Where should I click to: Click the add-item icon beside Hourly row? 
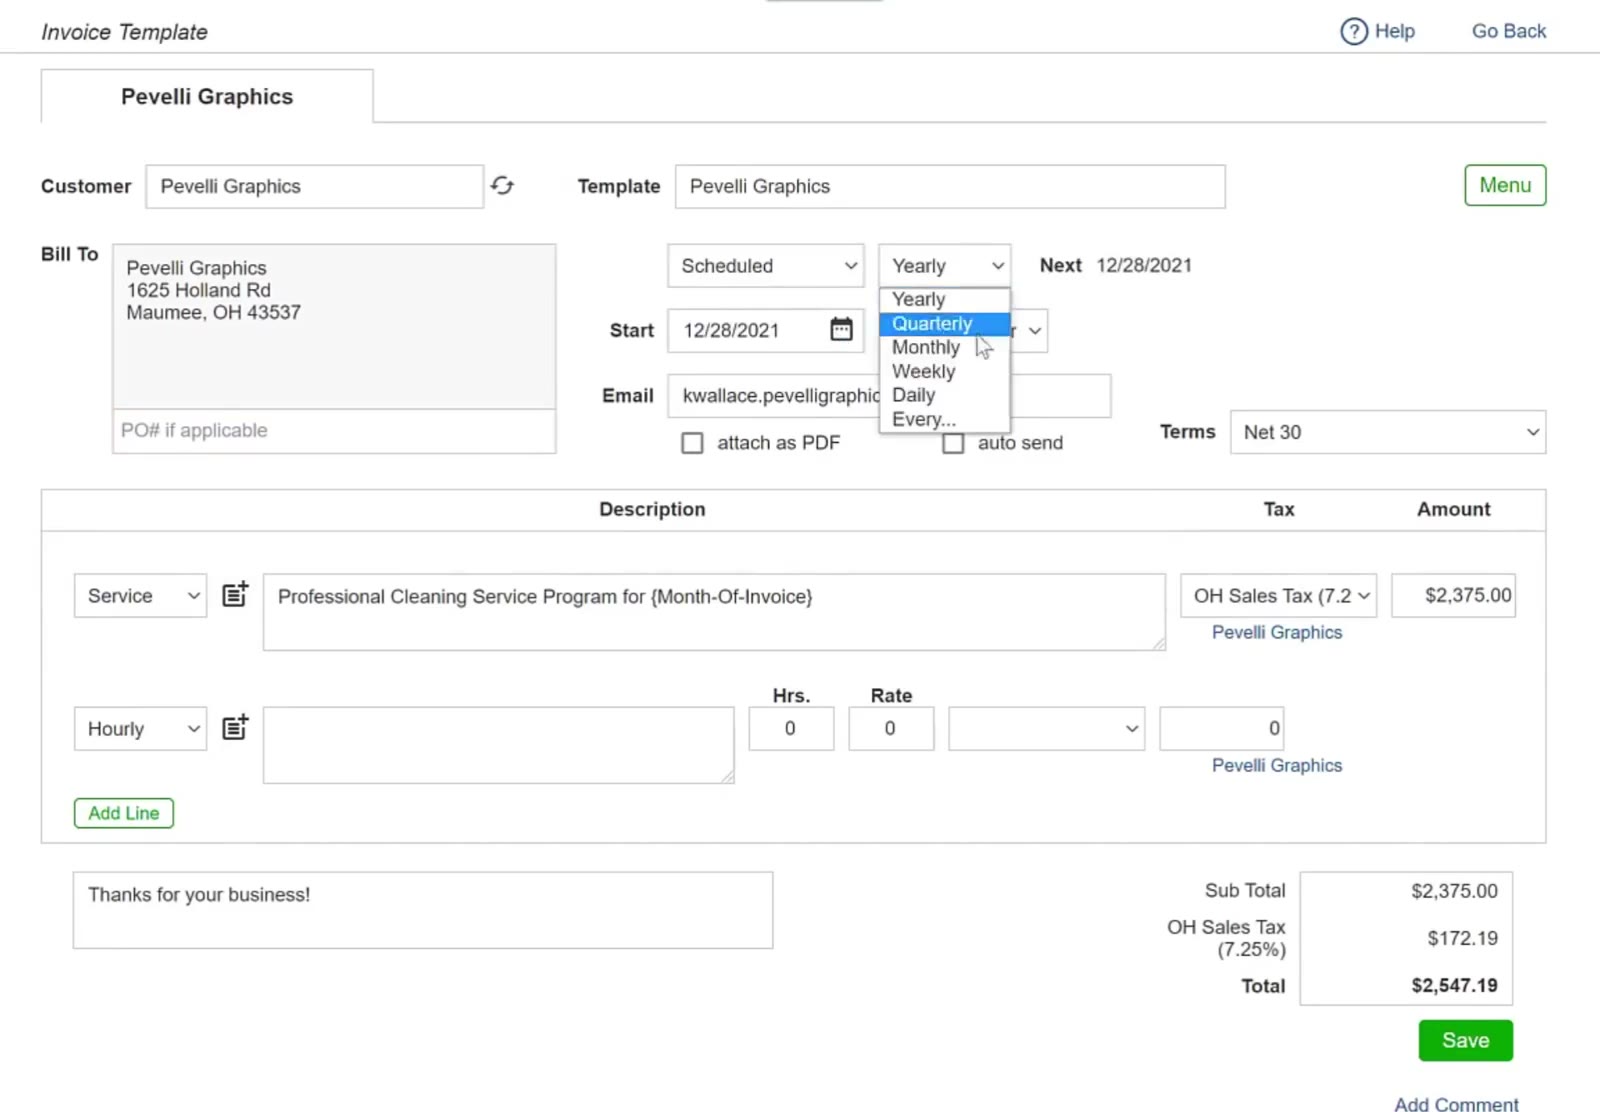[235, 727]
